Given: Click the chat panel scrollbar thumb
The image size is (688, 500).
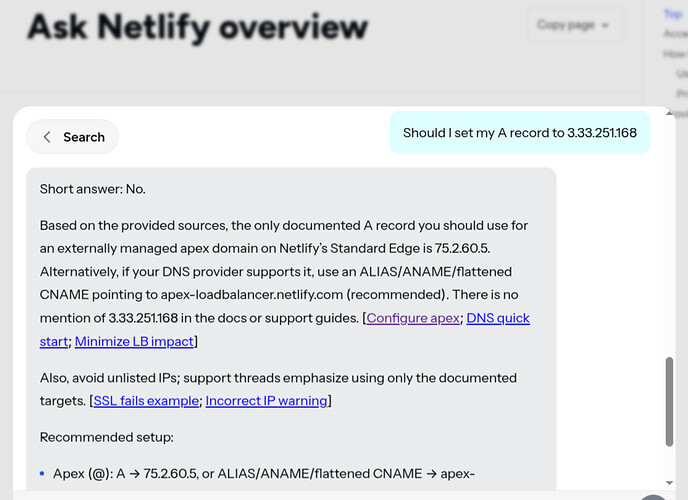Looking at the screenshot, I should (671, 402).
